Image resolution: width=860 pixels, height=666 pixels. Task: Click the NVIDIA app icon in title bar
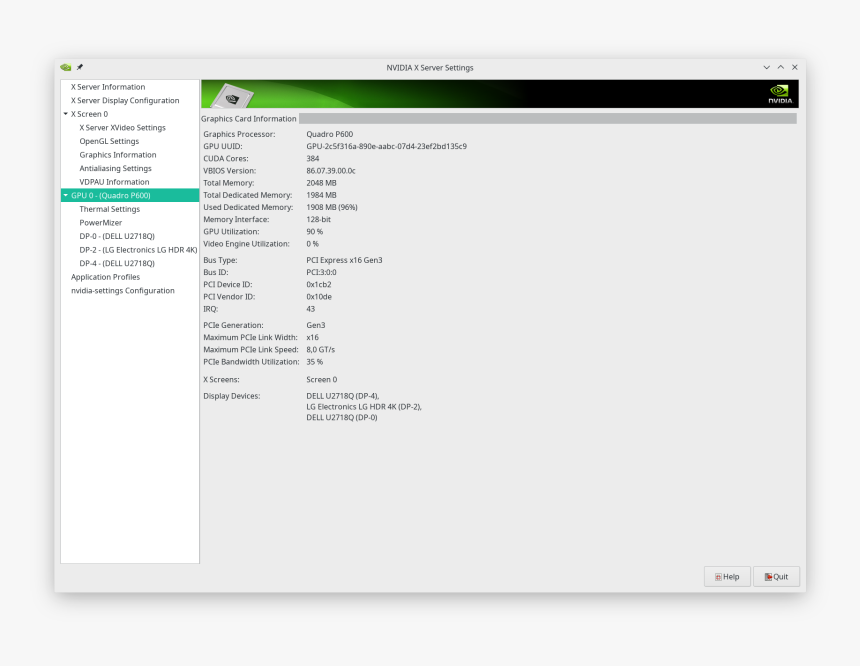coord(66,67)
